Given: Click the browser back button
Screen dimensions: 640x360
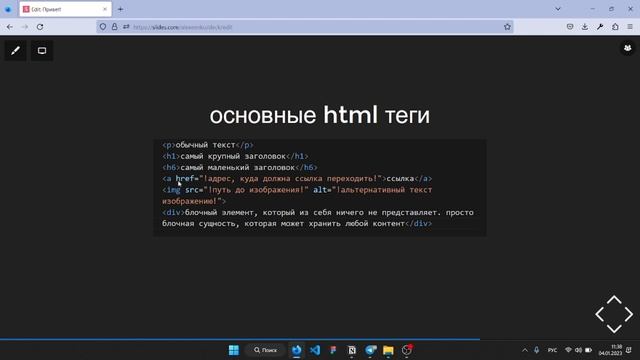Looking at the screenshot, I should click(10, 27).
